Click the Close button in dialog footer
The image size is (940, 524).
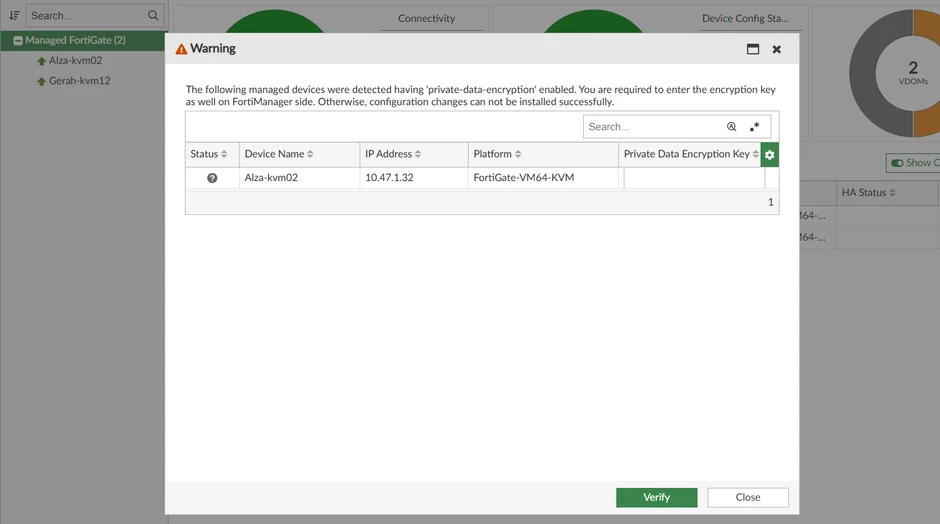[748, 497]
